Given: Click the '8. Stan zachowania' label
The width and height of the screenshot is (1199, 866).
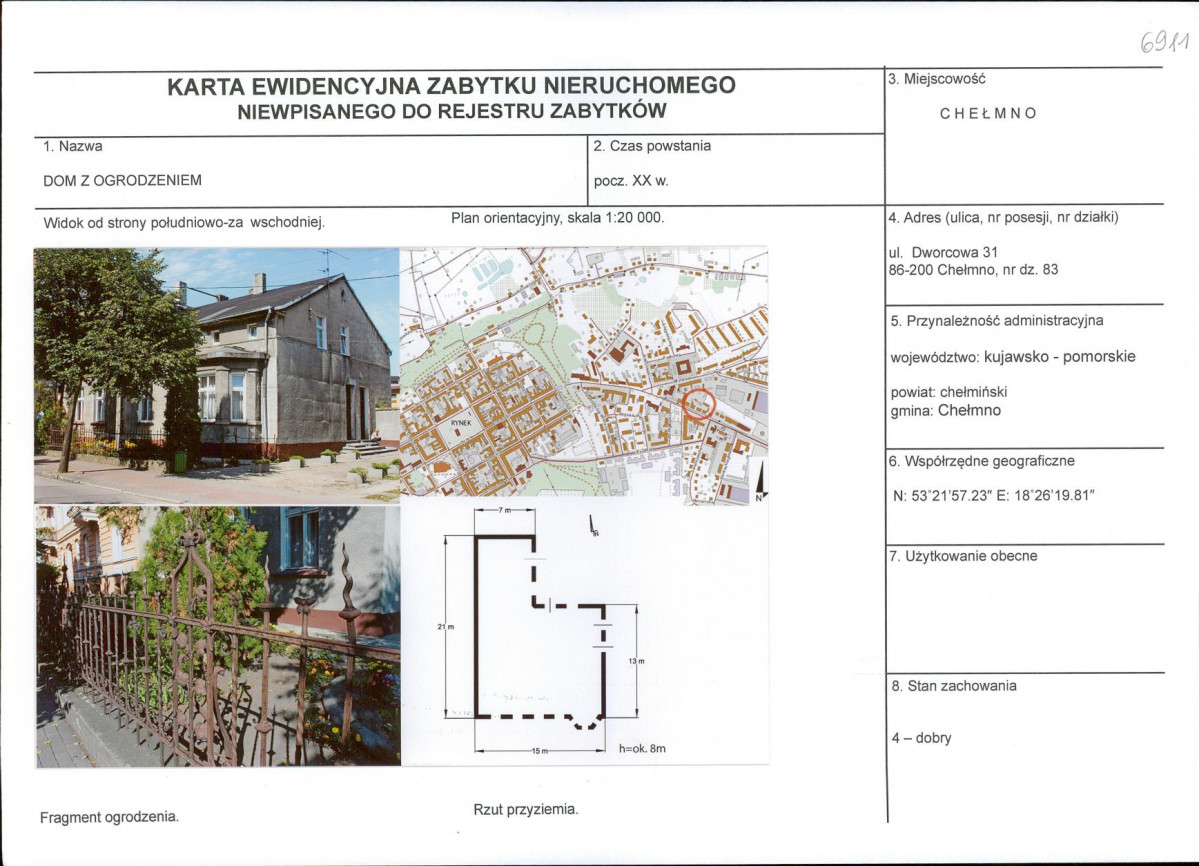Looking at the screenshot, I should (954, 686).
